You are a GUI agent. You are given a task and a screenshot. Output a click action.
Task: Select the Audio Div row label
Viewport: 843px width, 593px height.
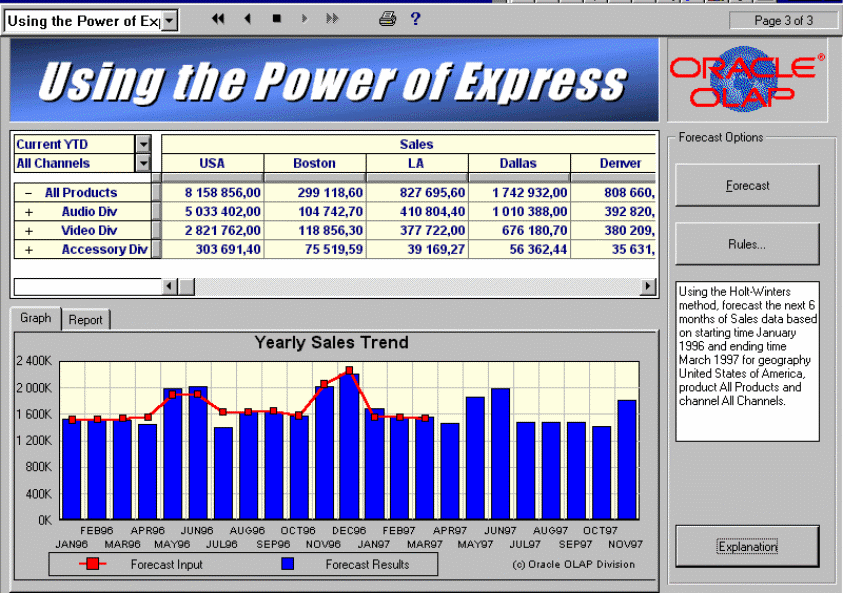pos(89,211)
